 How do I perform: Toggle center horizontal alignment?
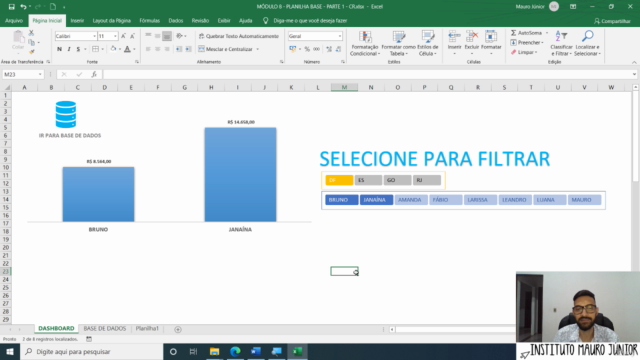pos(158,49)
